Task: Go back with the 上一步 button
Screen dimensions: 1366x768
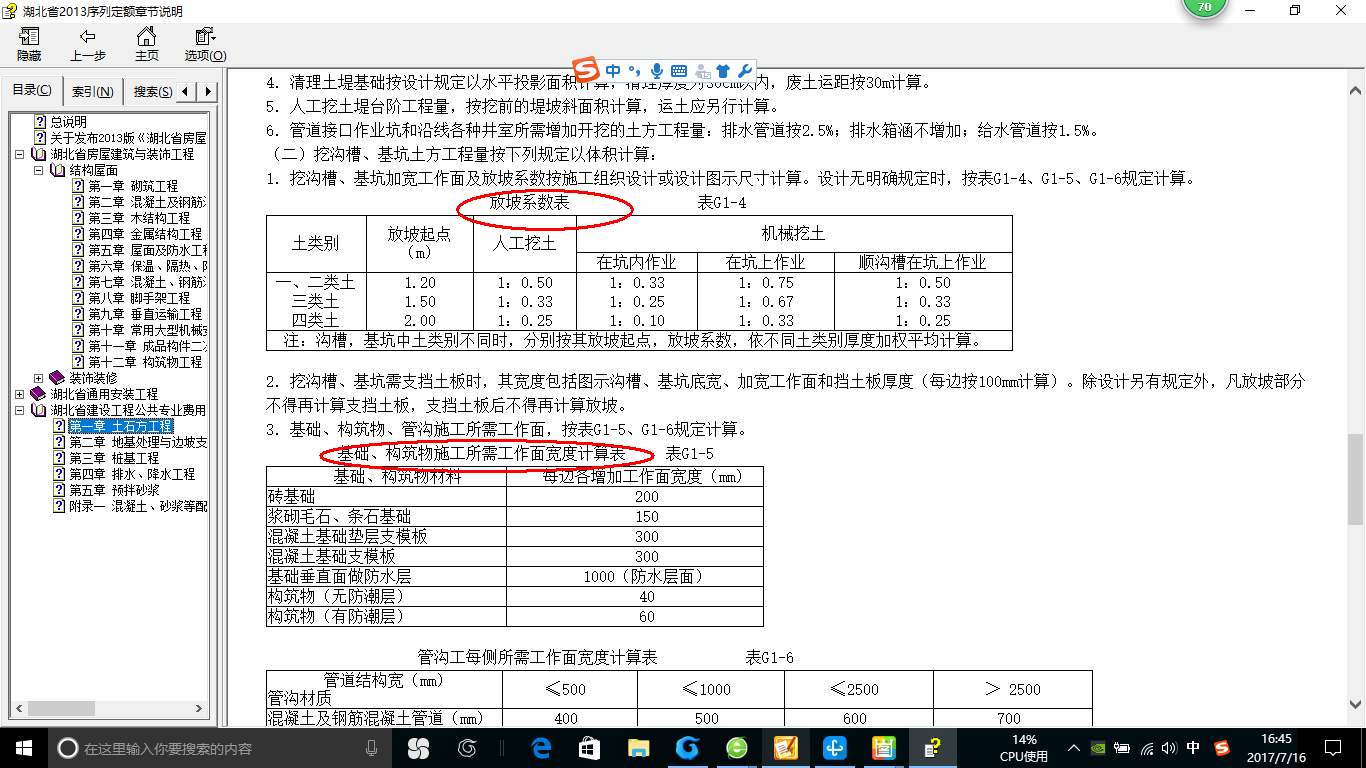Action: (x=88, y=45)
